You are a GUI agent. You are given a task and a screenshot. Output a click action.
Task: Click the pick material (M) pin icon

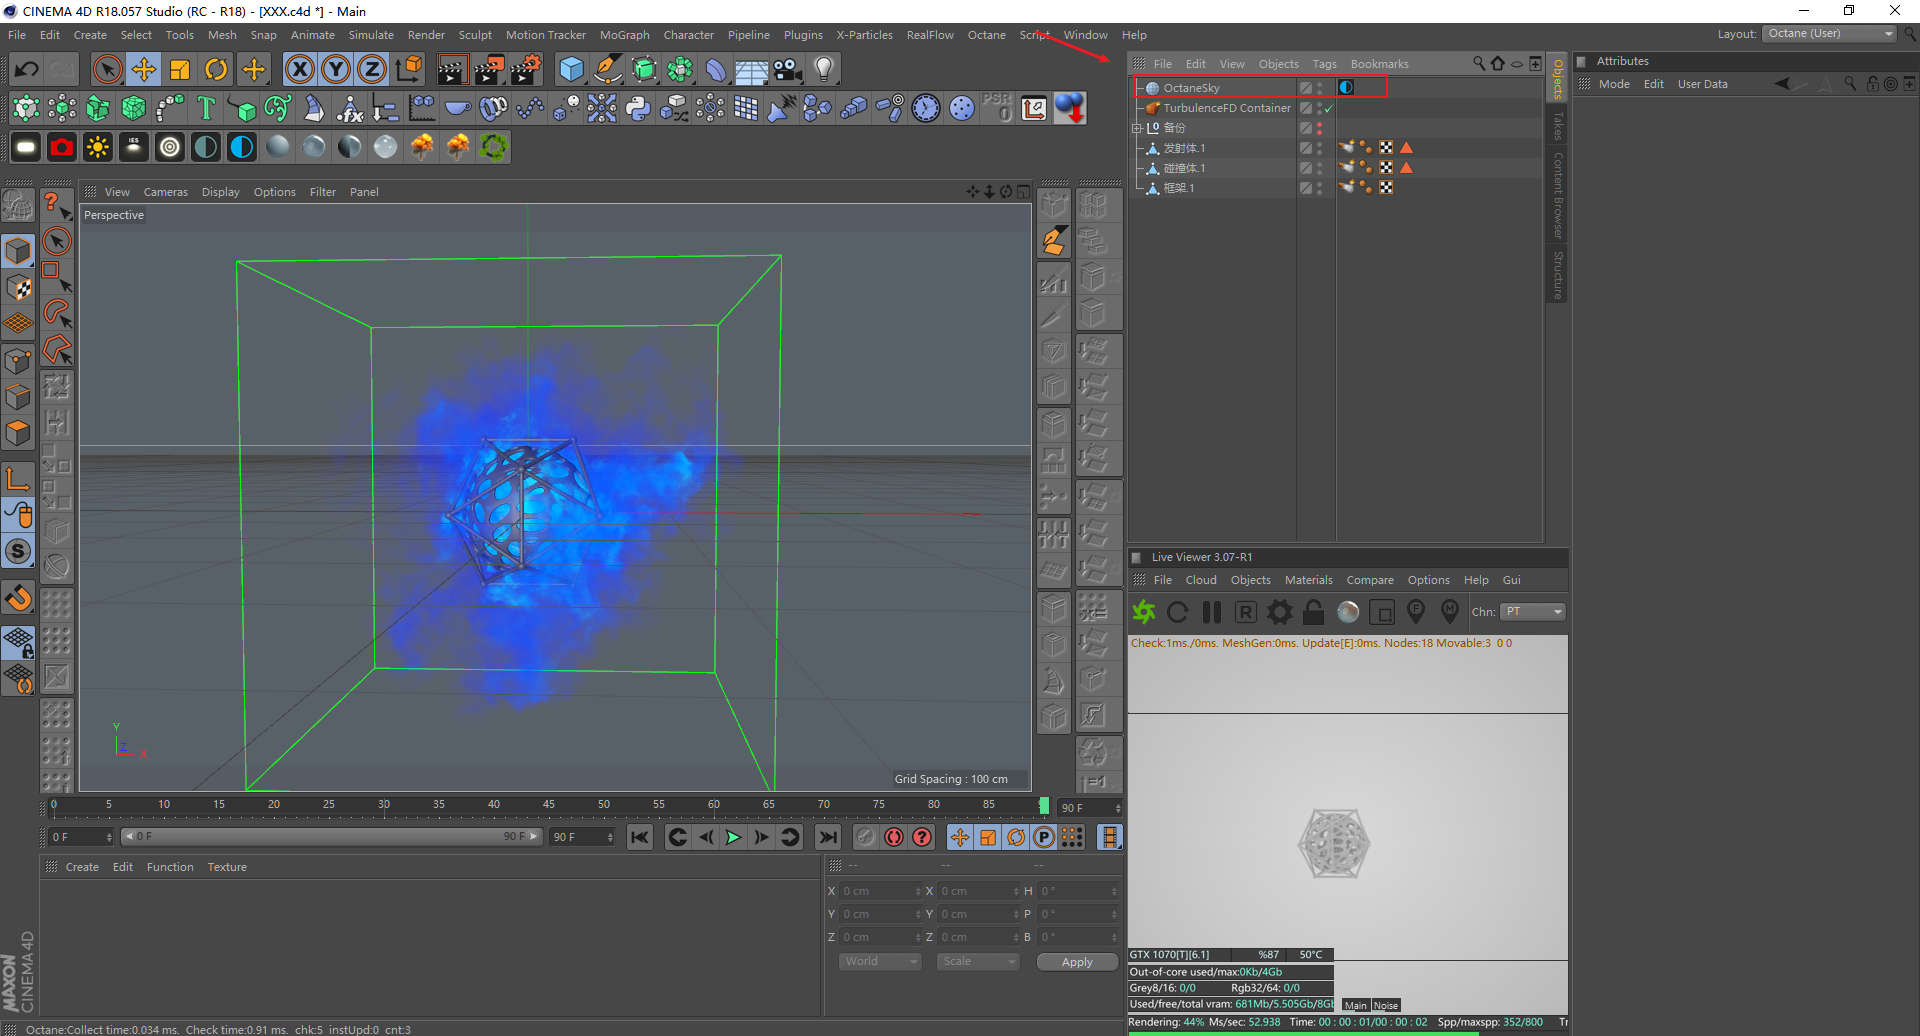point(1450,611)
